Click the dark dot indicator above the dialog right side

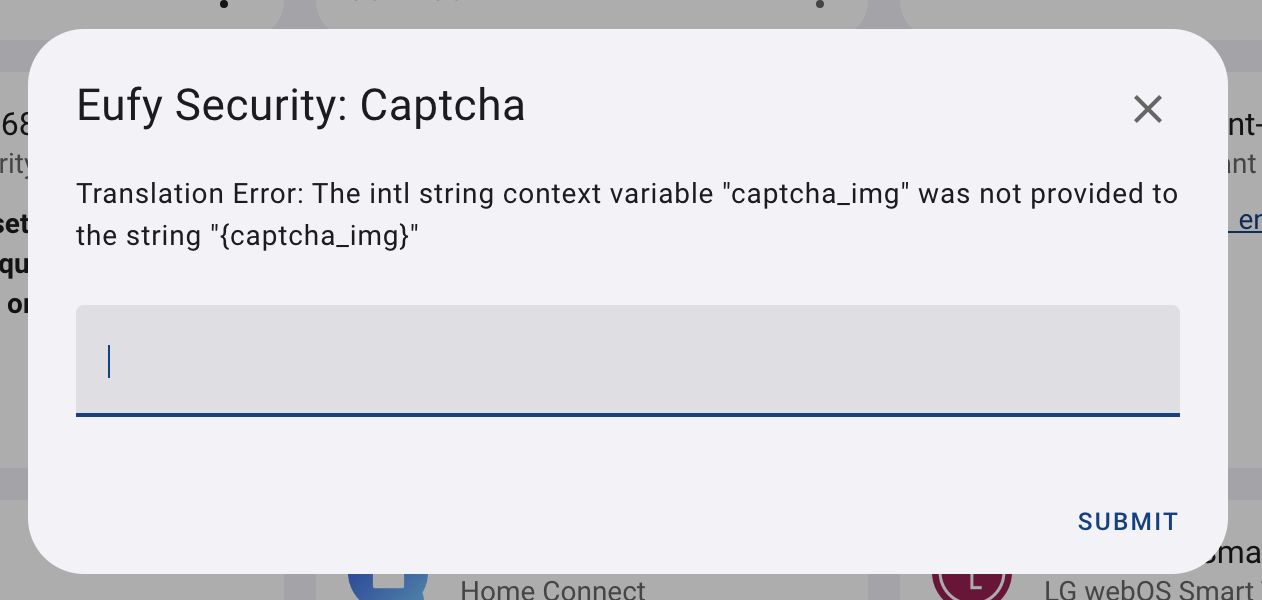819,6
